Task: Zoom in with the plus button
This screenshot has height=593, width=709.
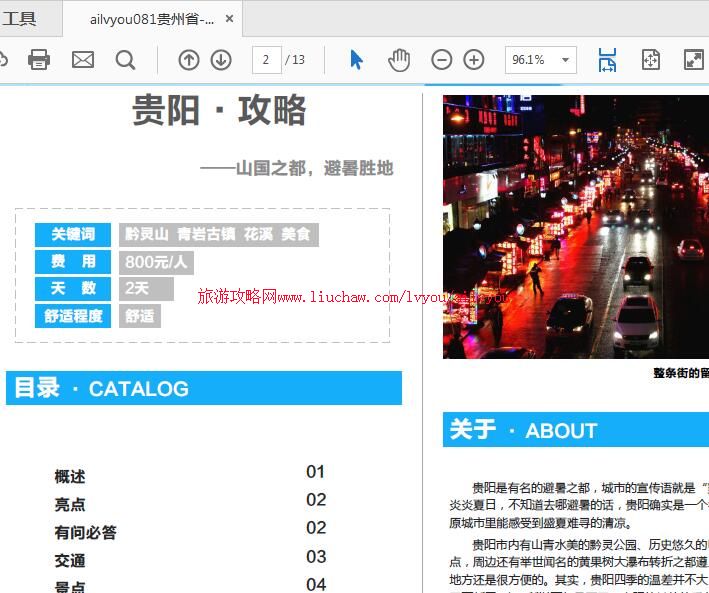Action: pyautogui.click(x=474, y=60)
